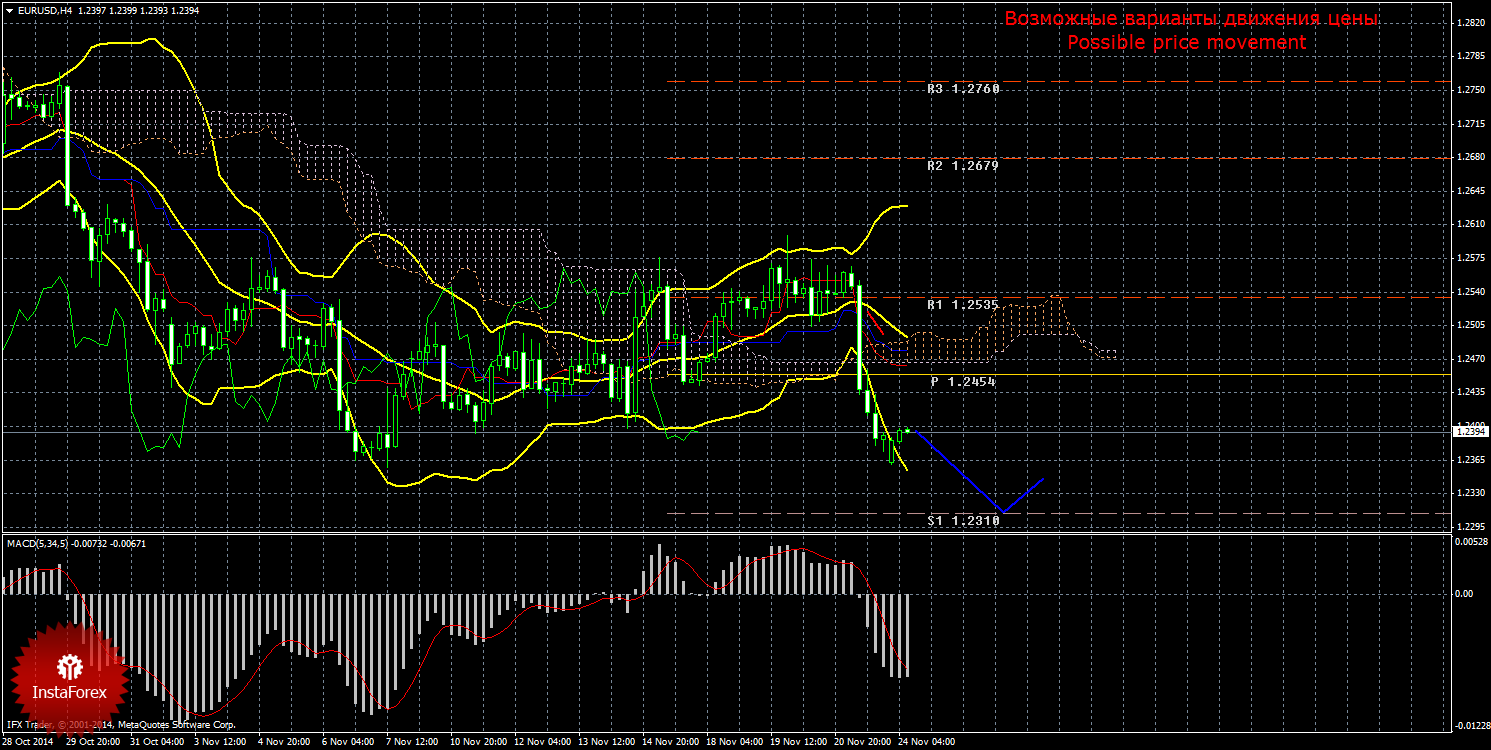
Task: Click the 24 Nov 04:00 date marker
Action: 926,742
